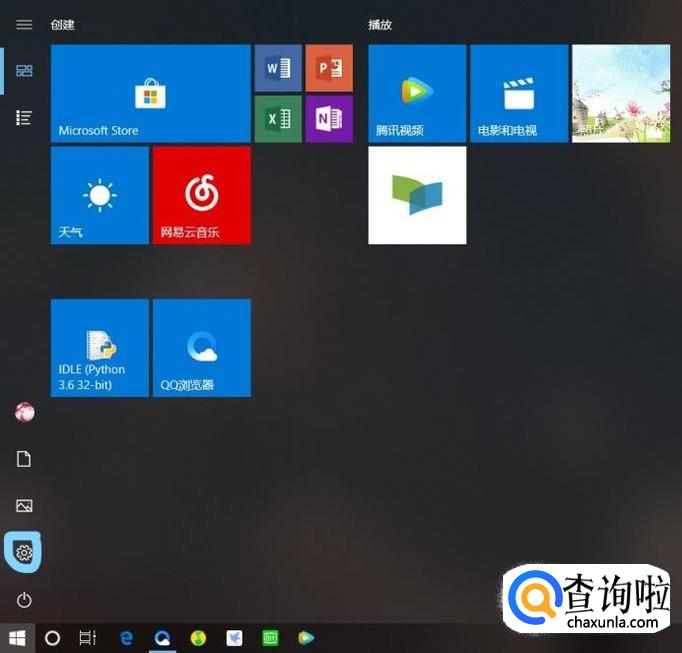Screen dimensions: 682x653
Task: Show pinned tiles view
Action: tap(24, 71)
